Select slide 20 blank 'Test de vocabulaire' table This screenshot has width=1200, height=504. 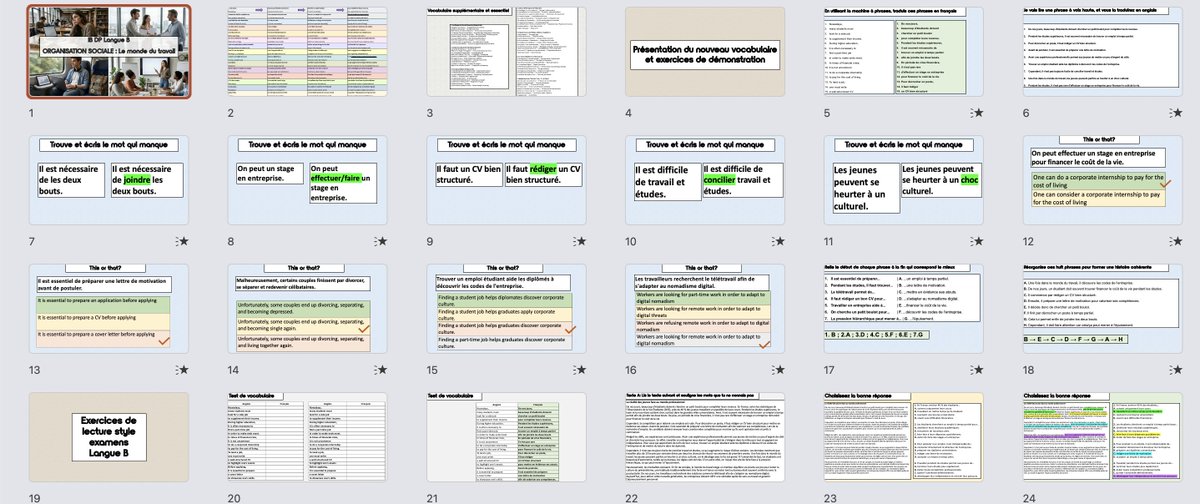[x=307, y=436]
